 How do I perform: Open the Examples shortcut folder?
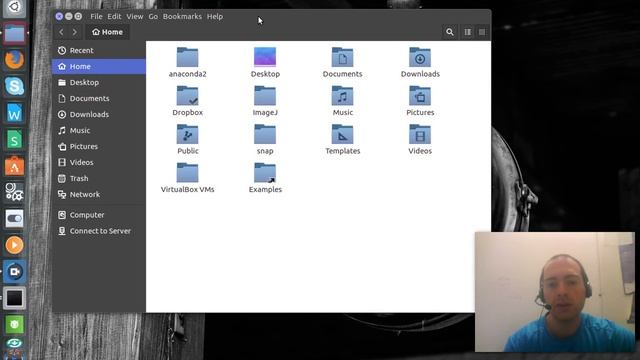(265, 173)
